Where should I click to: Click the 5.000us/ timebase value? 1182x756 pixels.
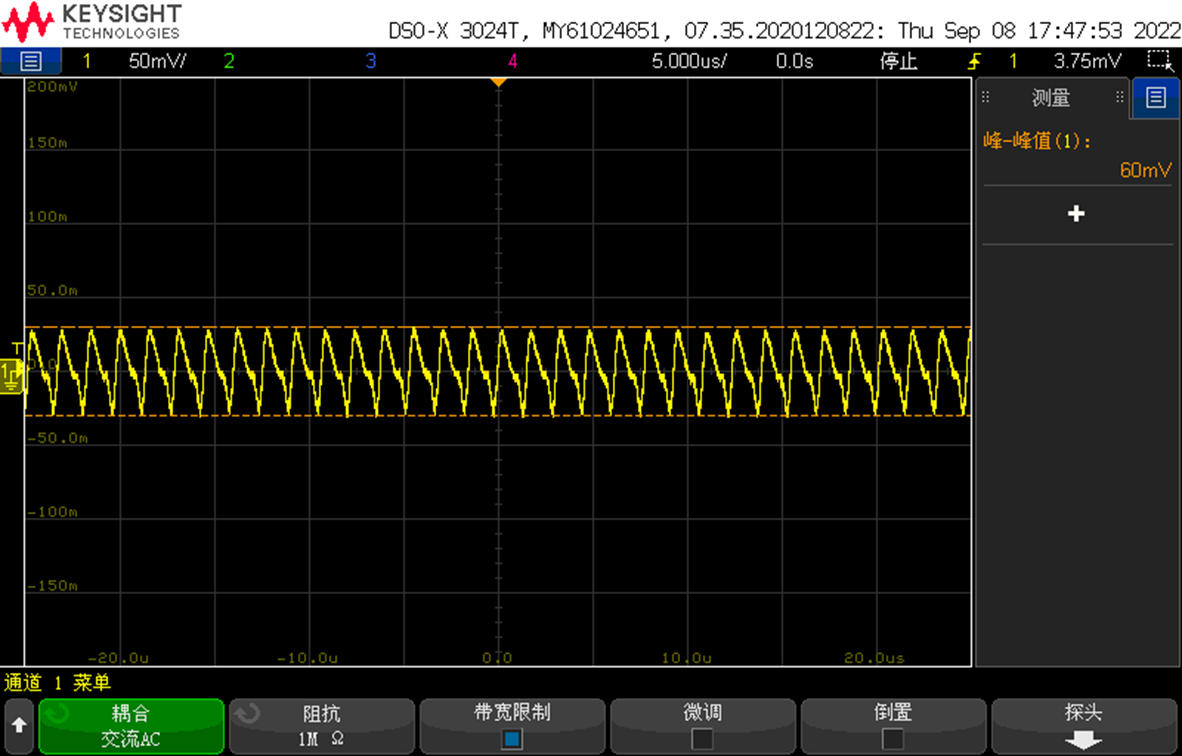[x=689, y=61]
